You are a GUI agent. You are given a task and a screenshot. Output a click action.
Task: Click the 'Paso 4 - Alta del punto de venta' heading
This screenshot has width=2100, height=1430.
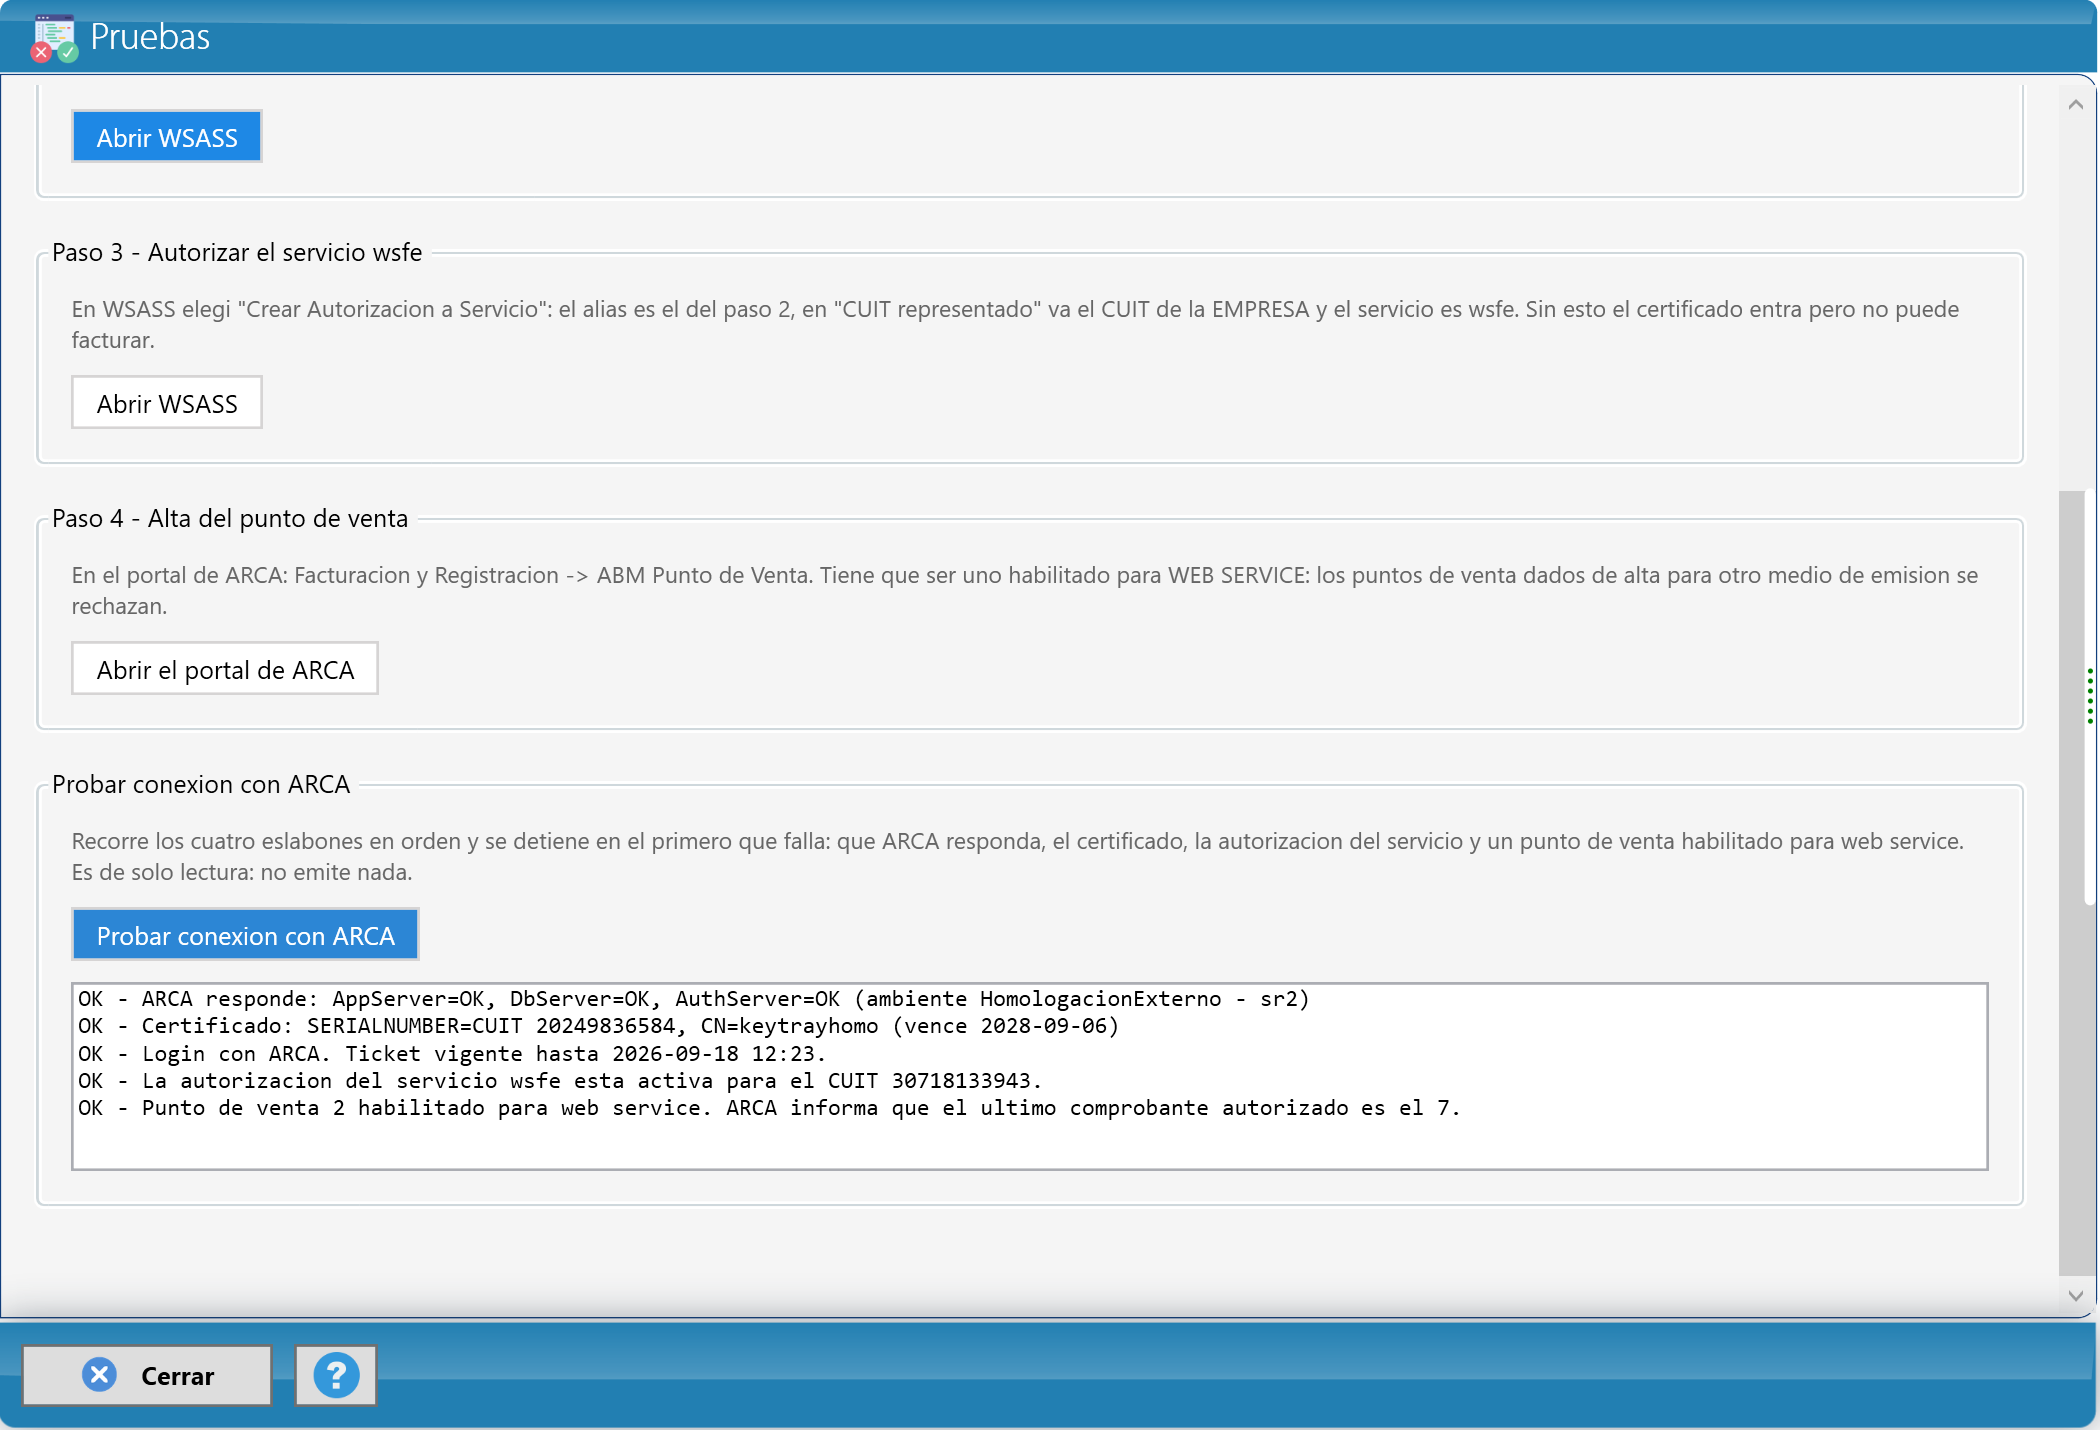tap(230, 518)
